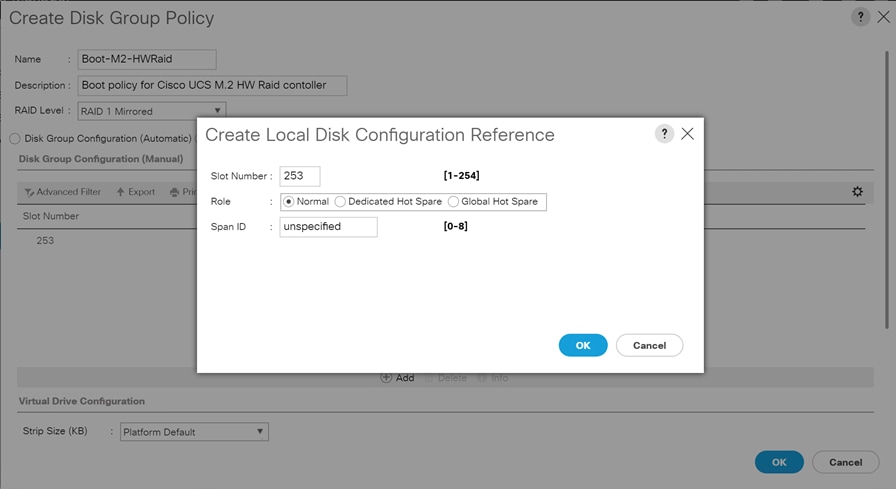896x489 pixels.
Task: Confirm the disk reference with dialog OK
Action: [x=583, y=345]
